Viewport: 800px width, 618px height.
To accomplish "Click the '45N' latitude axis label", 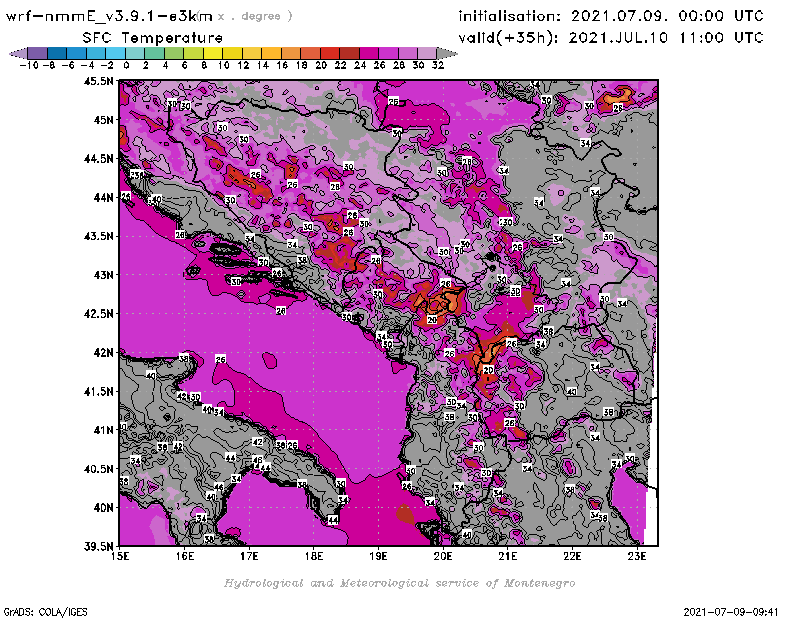I will [103, 120].
